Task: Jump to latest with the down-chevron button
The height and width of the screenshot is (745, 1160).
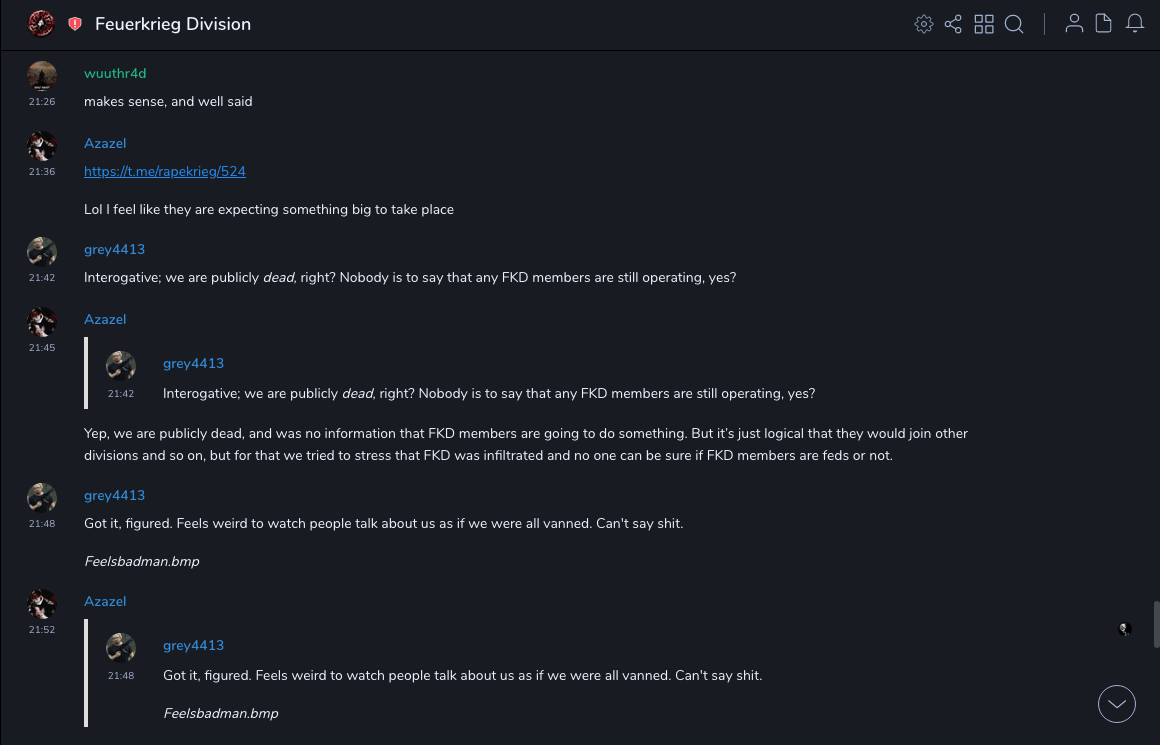Action: click(1117, 704)
